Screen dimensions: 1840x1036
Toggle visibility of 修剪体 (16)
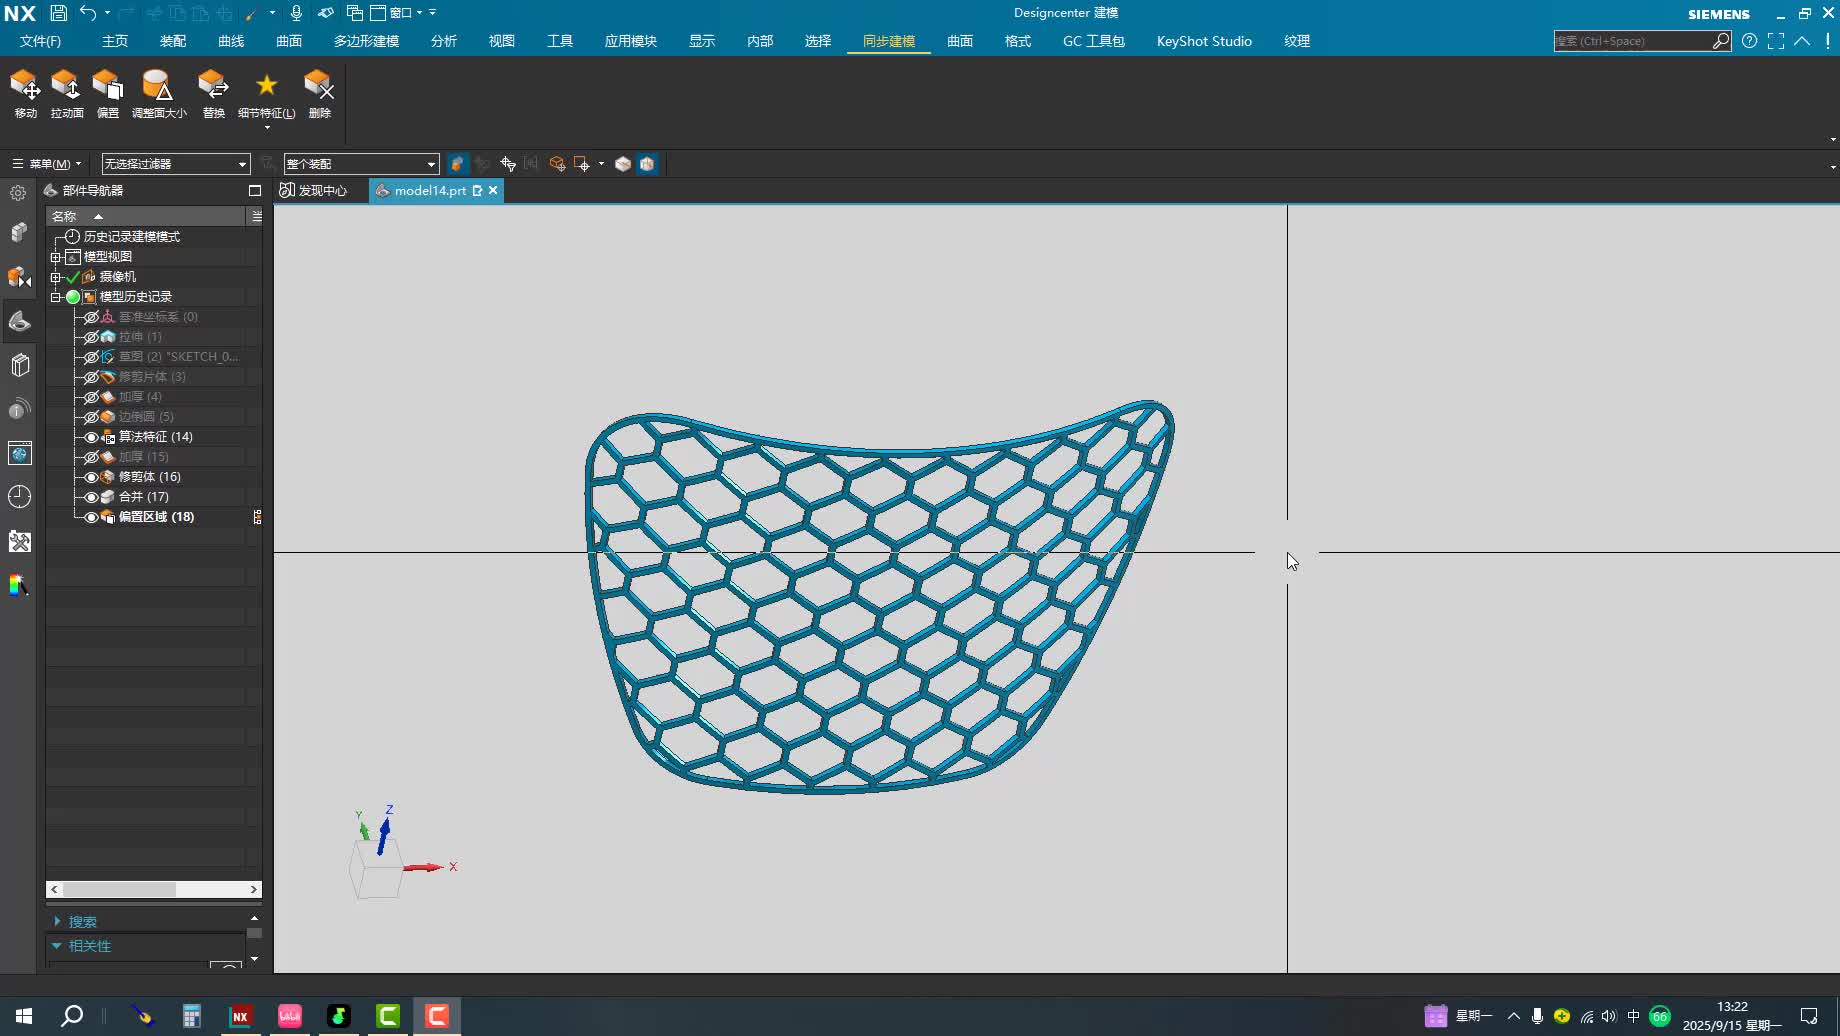point(91,477)
